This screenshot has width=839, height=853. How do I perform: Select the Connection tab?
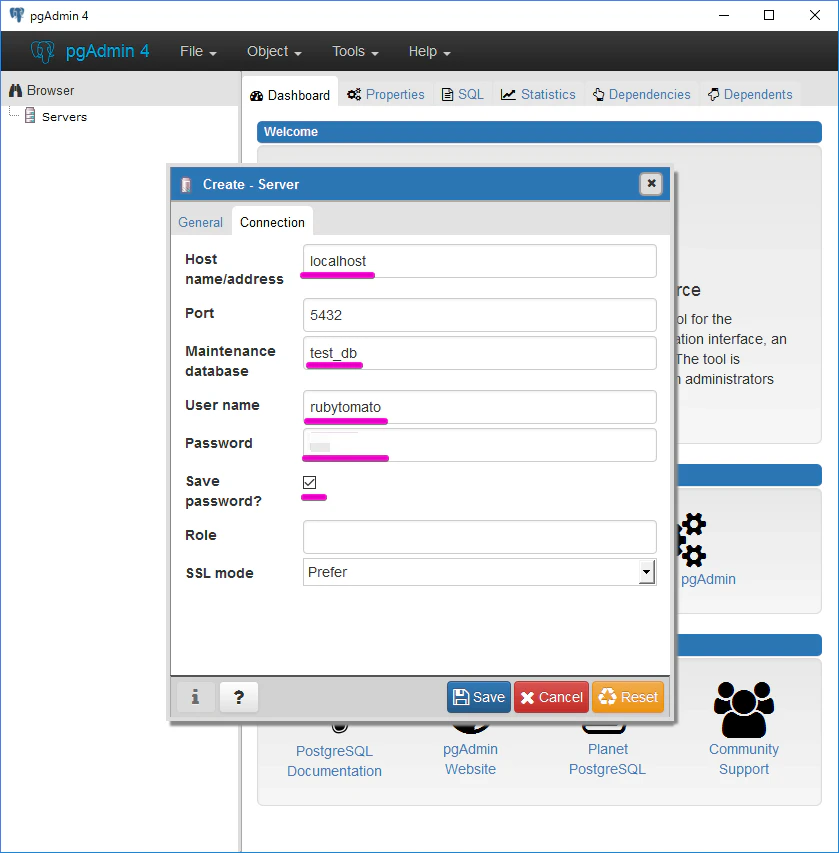272,222
